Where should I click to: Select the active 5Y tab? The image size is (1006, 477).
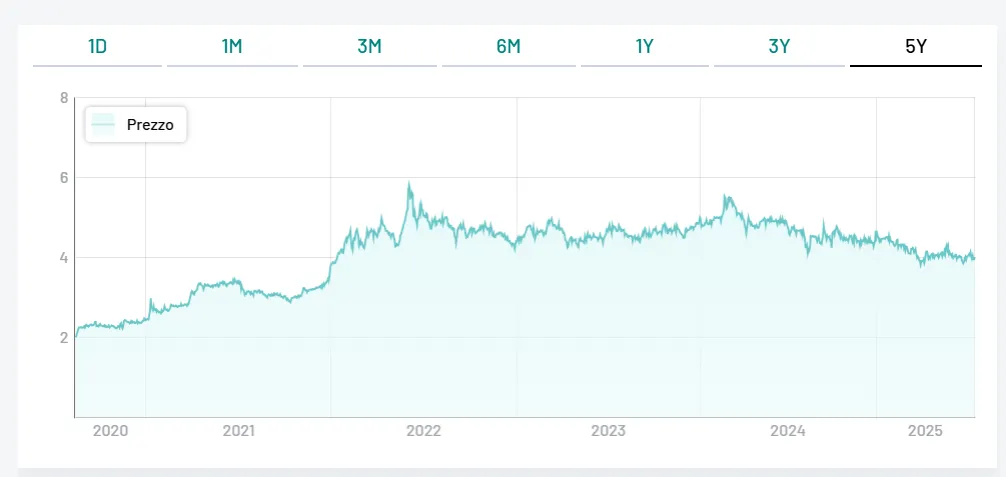pos(916,46)
